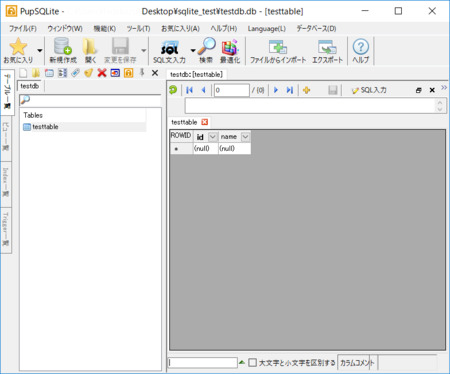Click the table filter search field
This screenshot has width=450, height=374.
coord(90,100)
